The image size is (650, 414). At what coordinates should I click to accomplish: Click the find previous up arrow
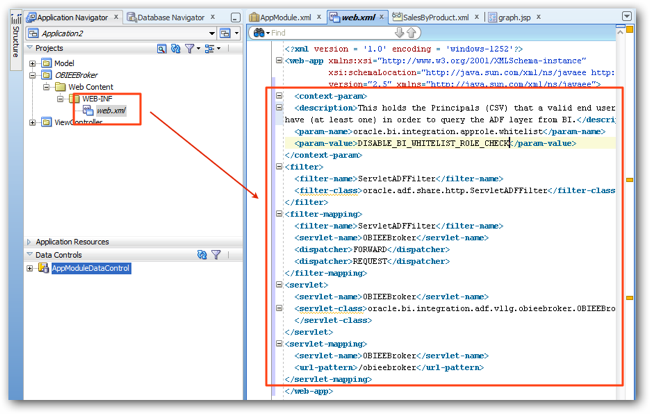click(x=411, y=33)
